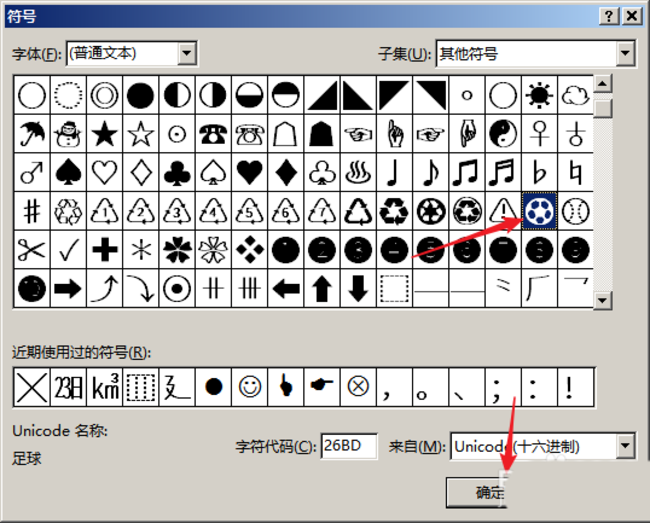Select the black sun symbol
Screen dimensions: 650x523
[539, 95]
